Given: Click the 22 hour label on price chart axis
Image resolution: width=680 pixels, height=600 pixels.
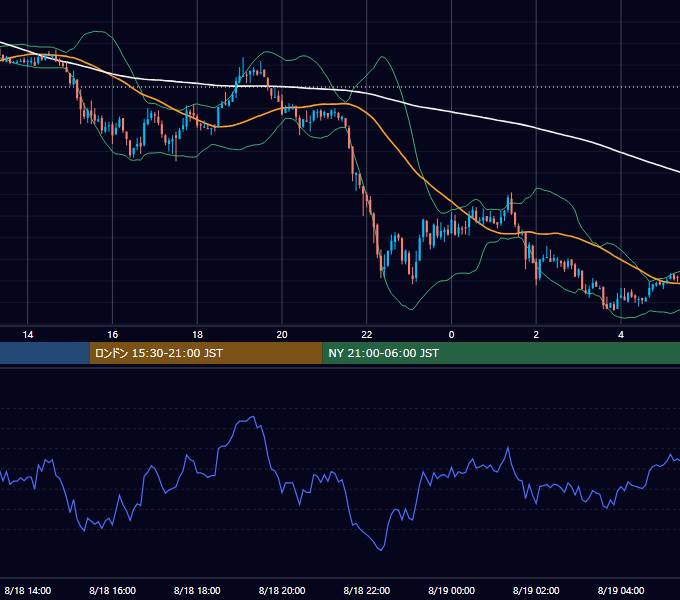Looking at the screenshot, I should 367,335.
